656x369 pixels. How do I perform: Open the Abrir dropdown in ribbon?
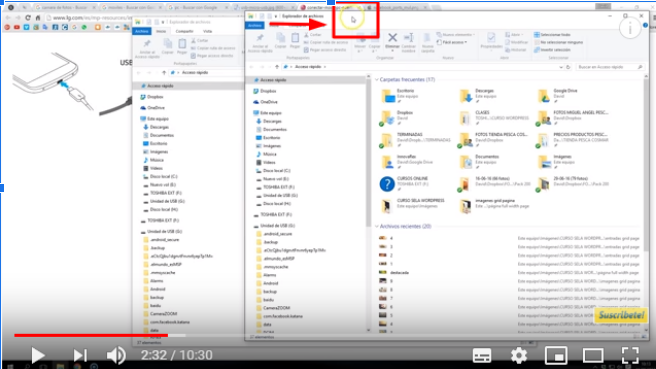(x=513, y=35)
